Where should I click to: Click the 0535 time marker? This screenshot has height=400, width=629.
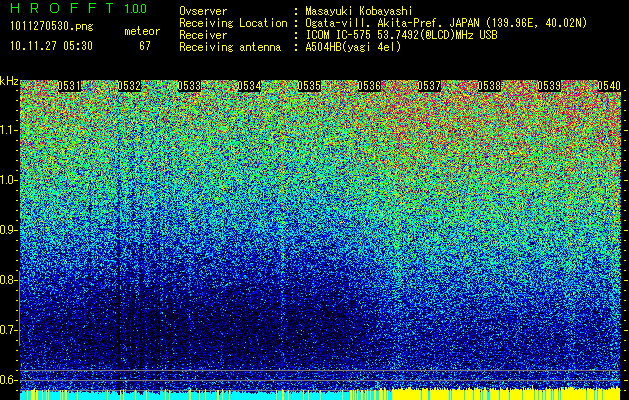click(309, 86)
